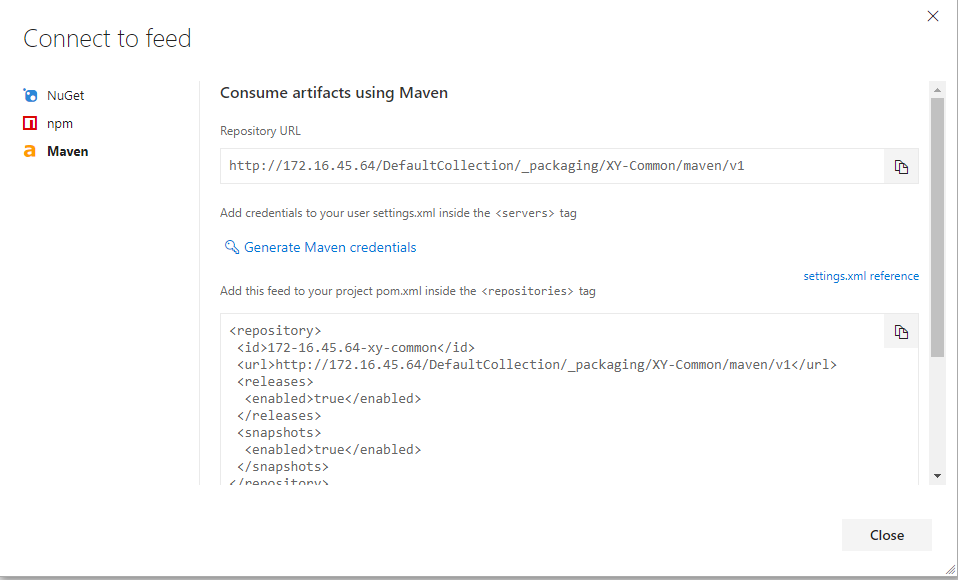Copy the Repository URL to clipboard
The image size is (958, 580).
click(x=901, y=167)
